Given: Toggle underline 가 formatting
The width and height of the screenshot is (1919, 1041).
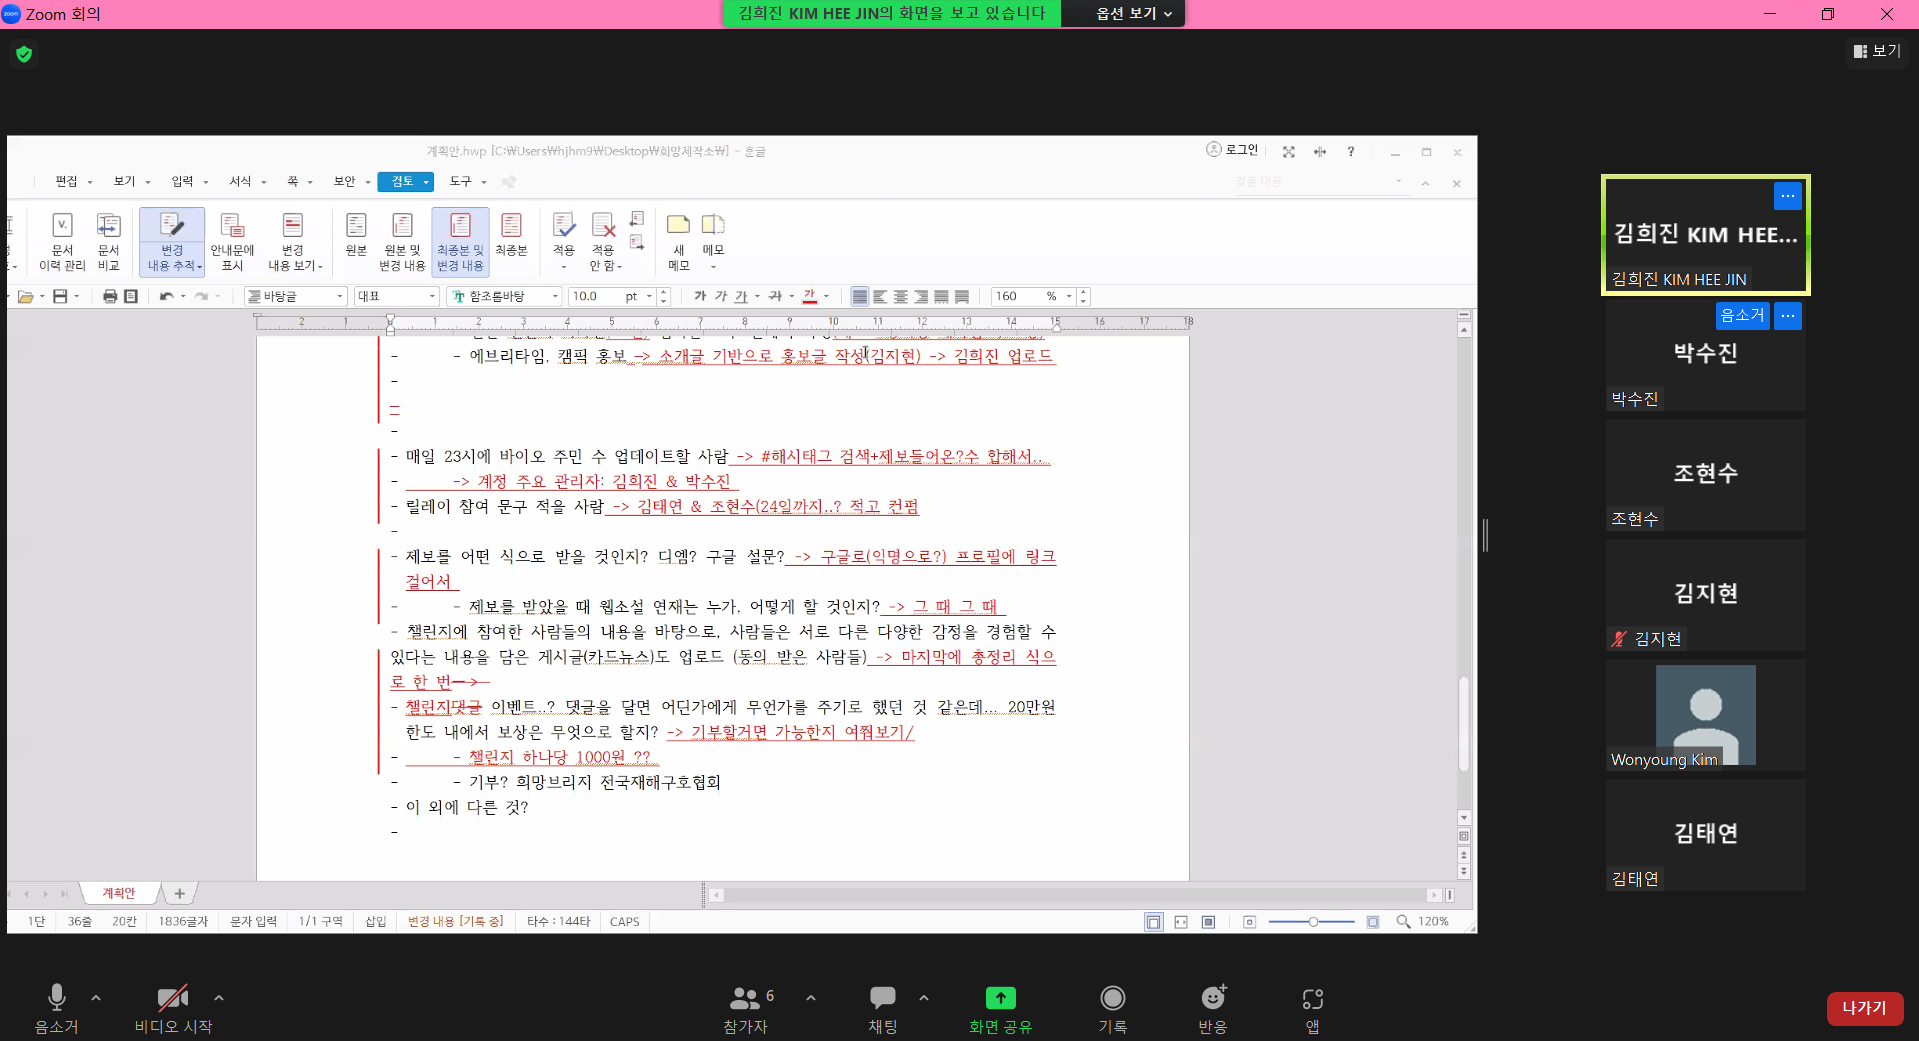Looking at the screenshot, I should pyautogui.click(x=741, y=296).
